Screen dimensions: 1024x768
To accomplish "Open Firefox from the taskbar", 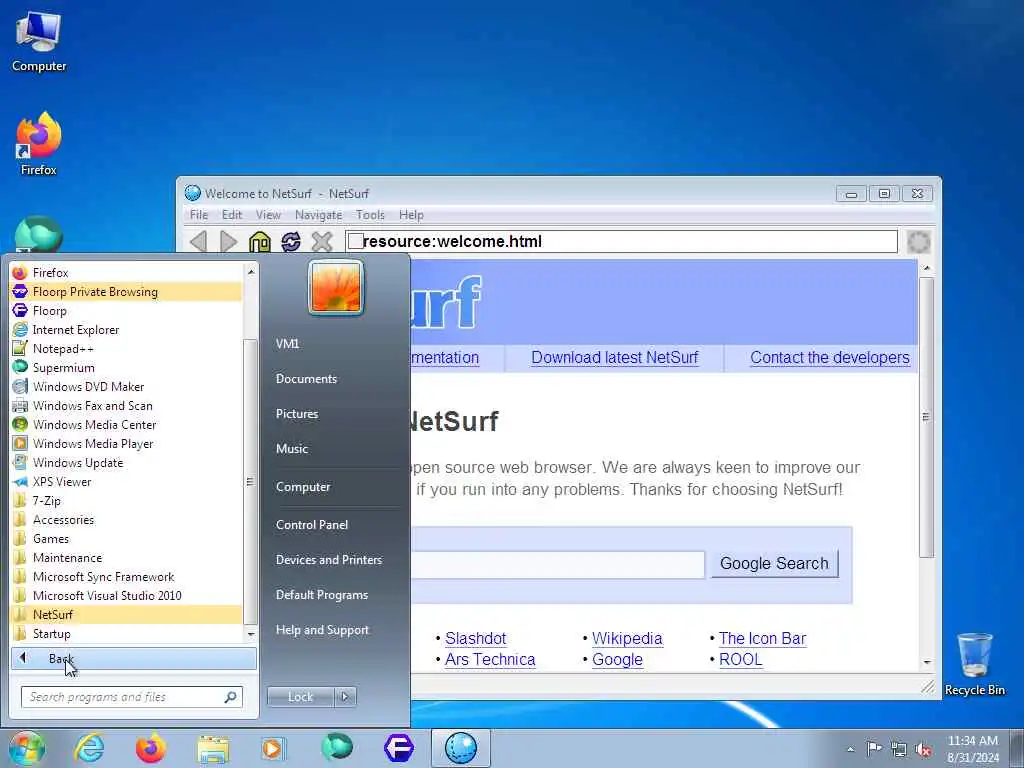I will [x=151, y=748].
